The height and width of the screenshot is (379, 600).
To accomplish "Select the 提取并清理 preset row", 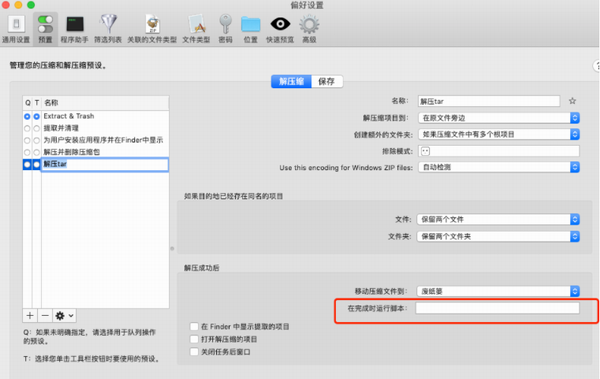I will point(96,128).
